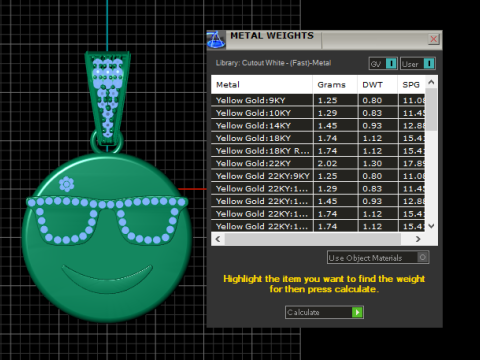Click right arrow of horizontal scrollbar
The height and width of the screenshot is (360, 480).
coord(418,239)
